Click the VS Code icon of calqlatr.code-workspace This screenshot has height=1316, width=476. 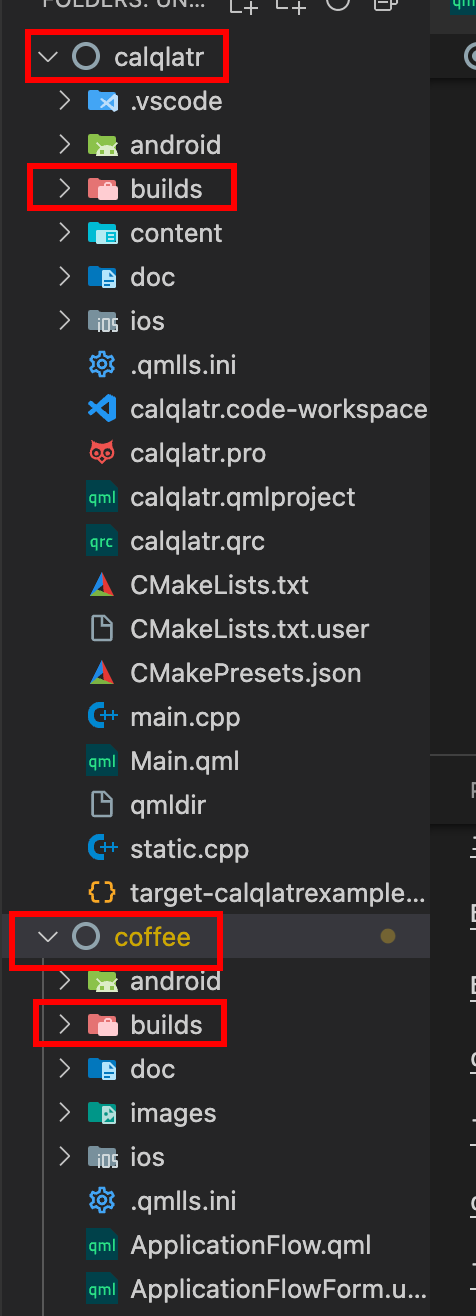[102, 409]
